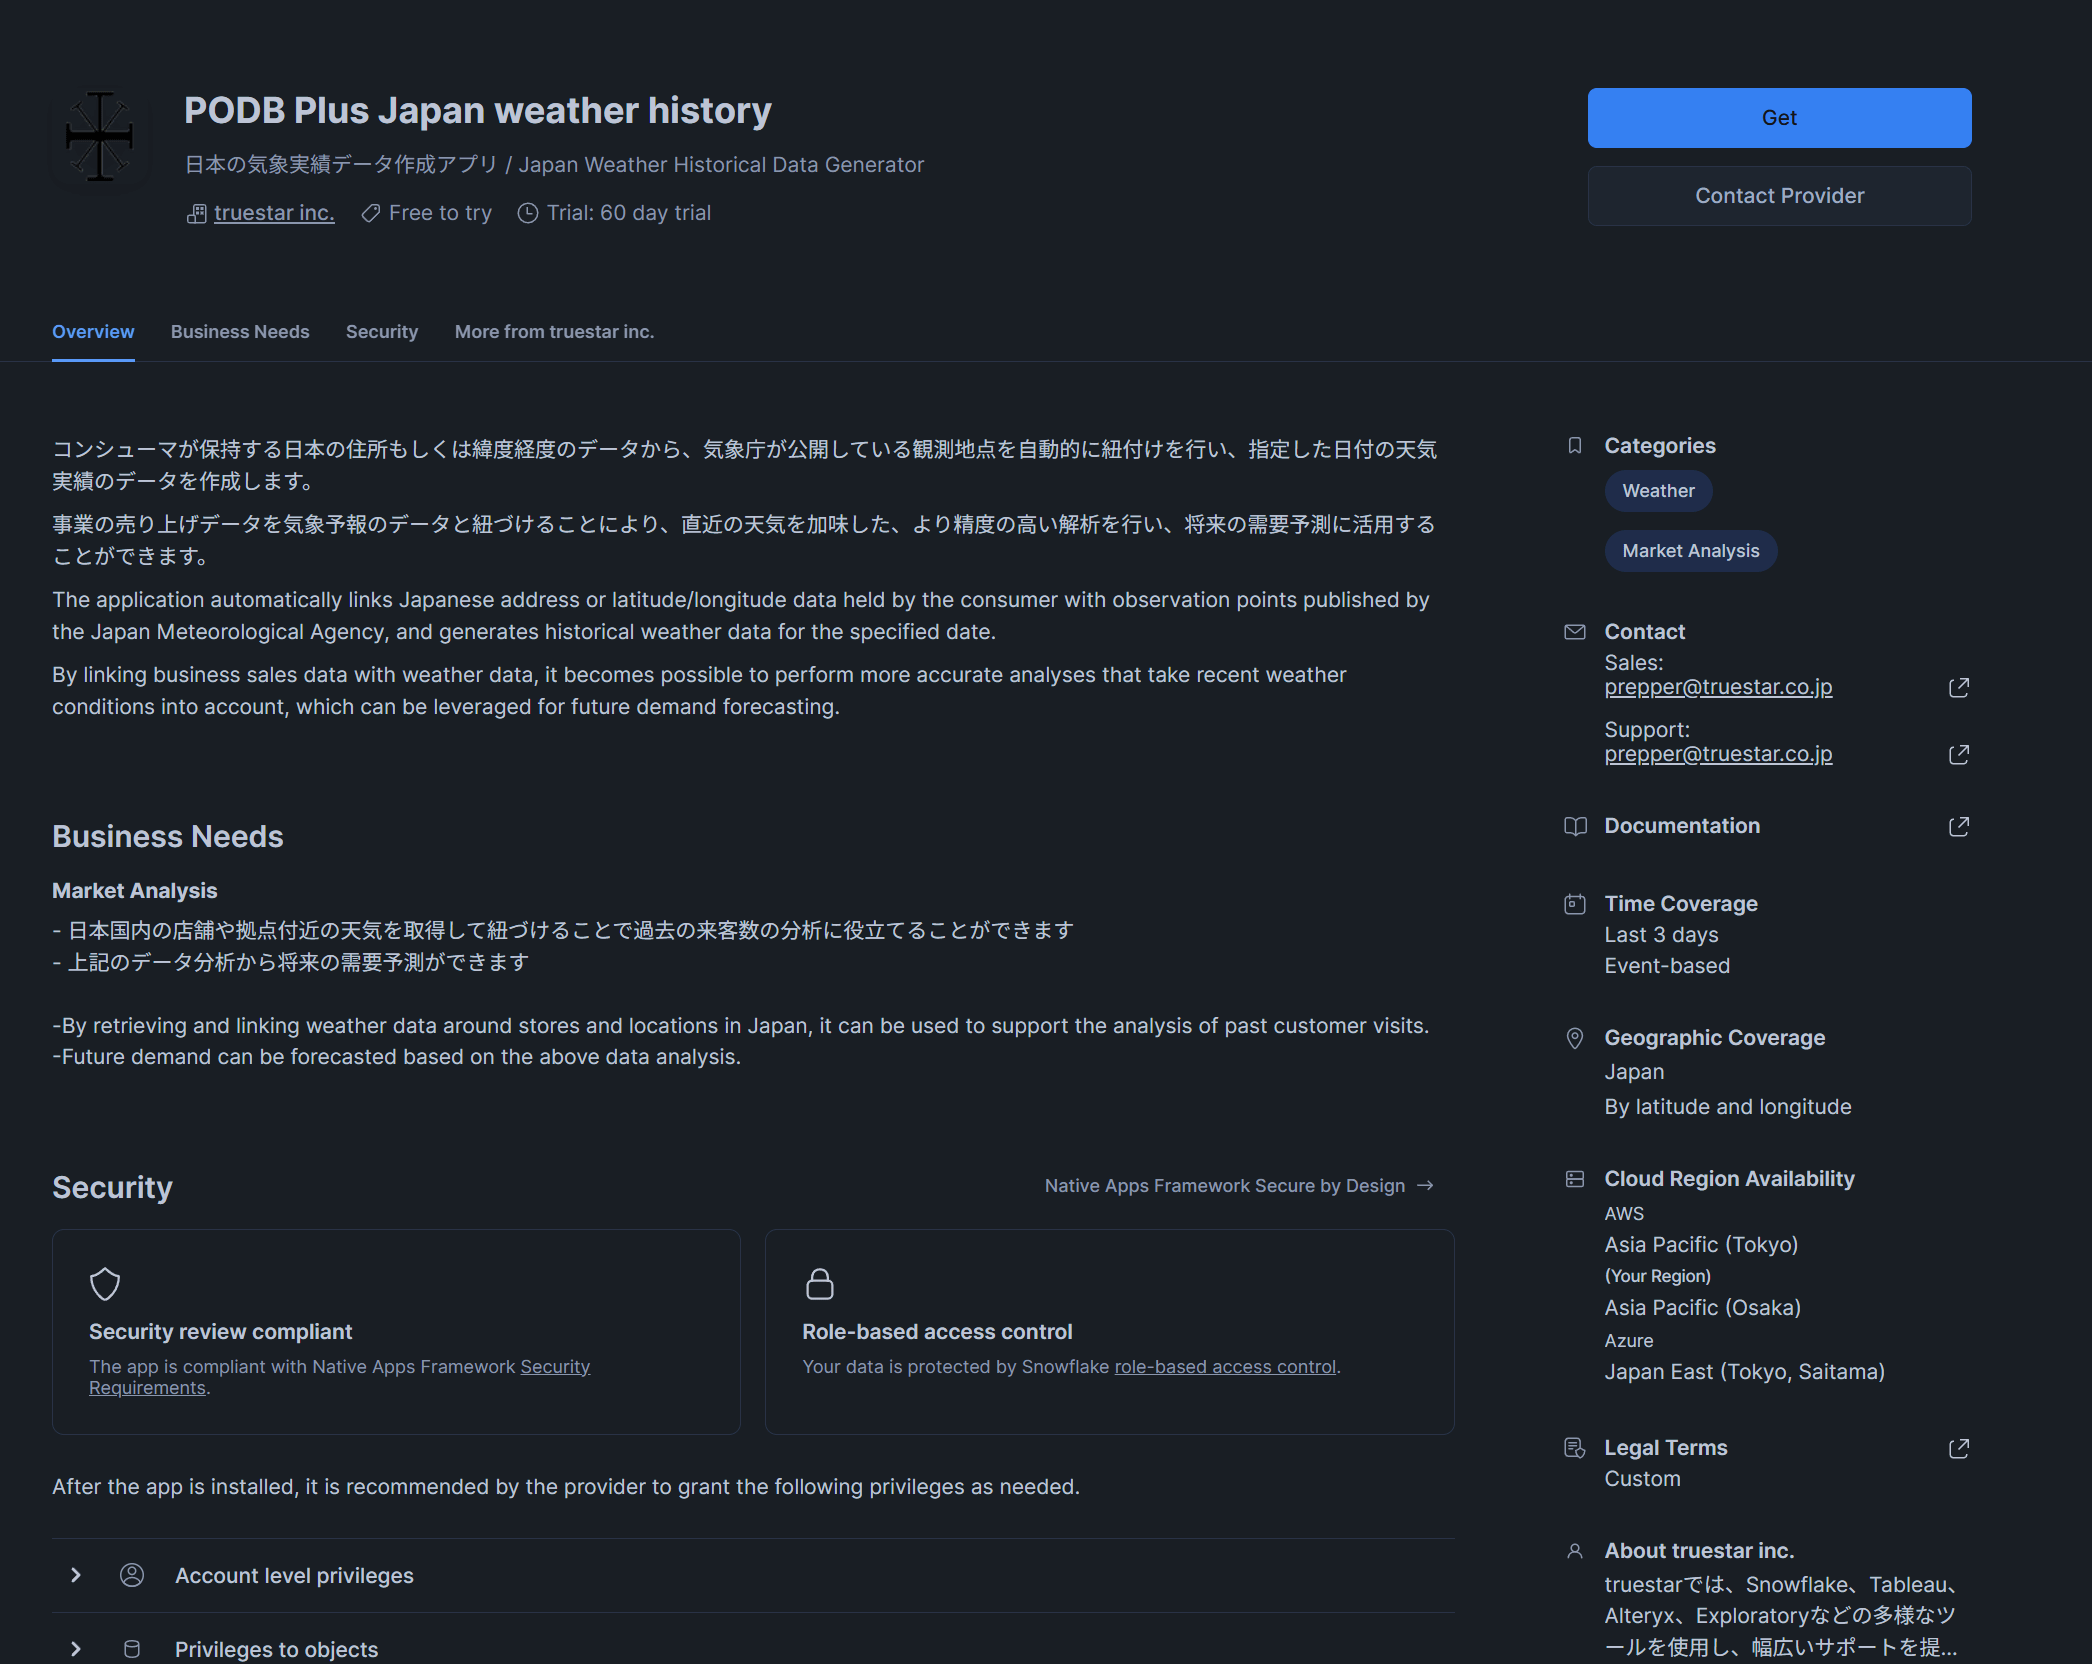Click the arrow icon after Native Apps Framework Secure by Design
The image size is (2092, 1664).
[1426, 1186]
